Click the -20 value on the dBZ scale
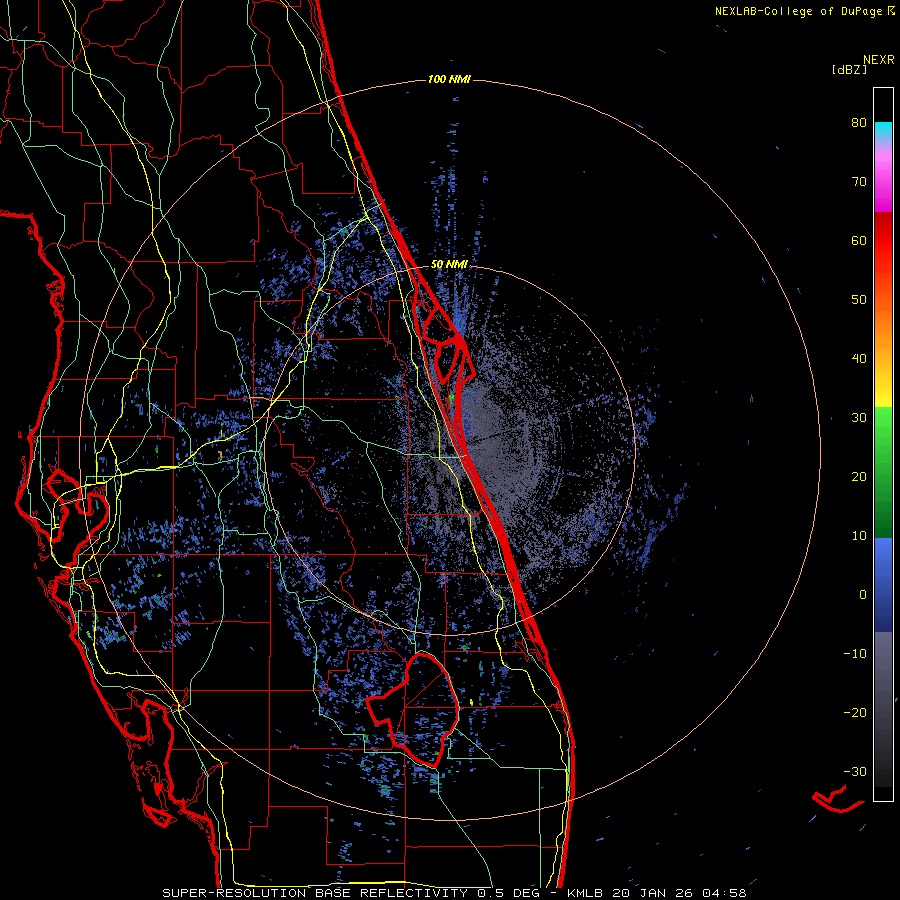 coord(855,712)
